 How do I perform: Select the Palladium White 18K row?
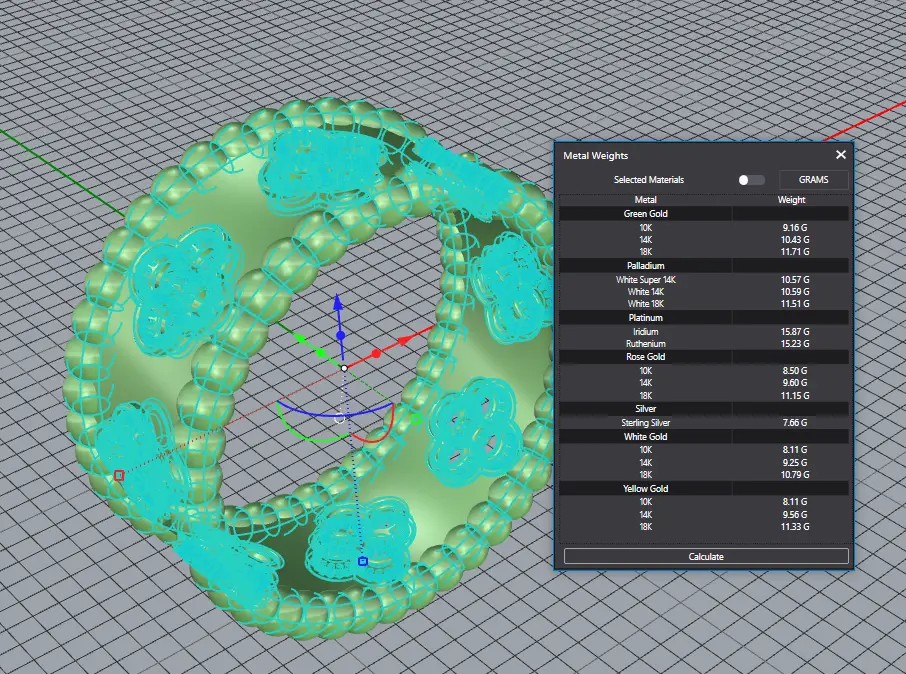click(x=703, y=303)
